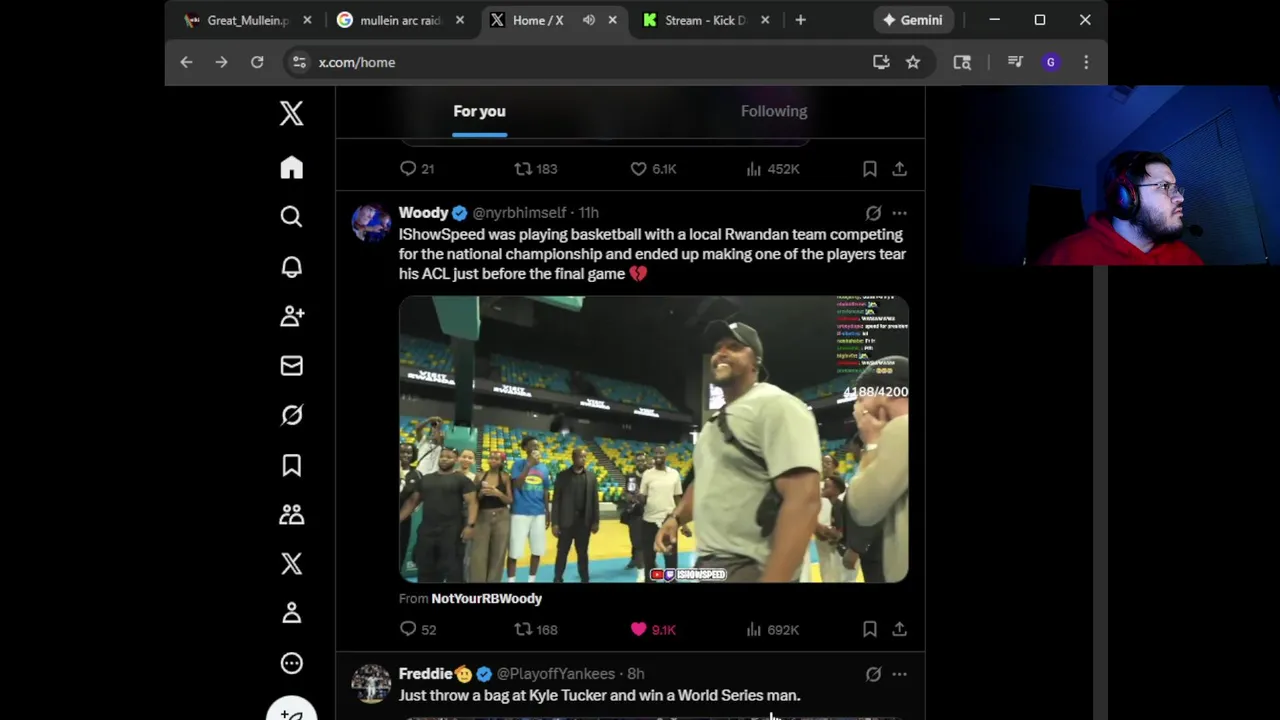
Task: Unlike Woody's post with 9.1K likes
Action: [x=653, y=629]
